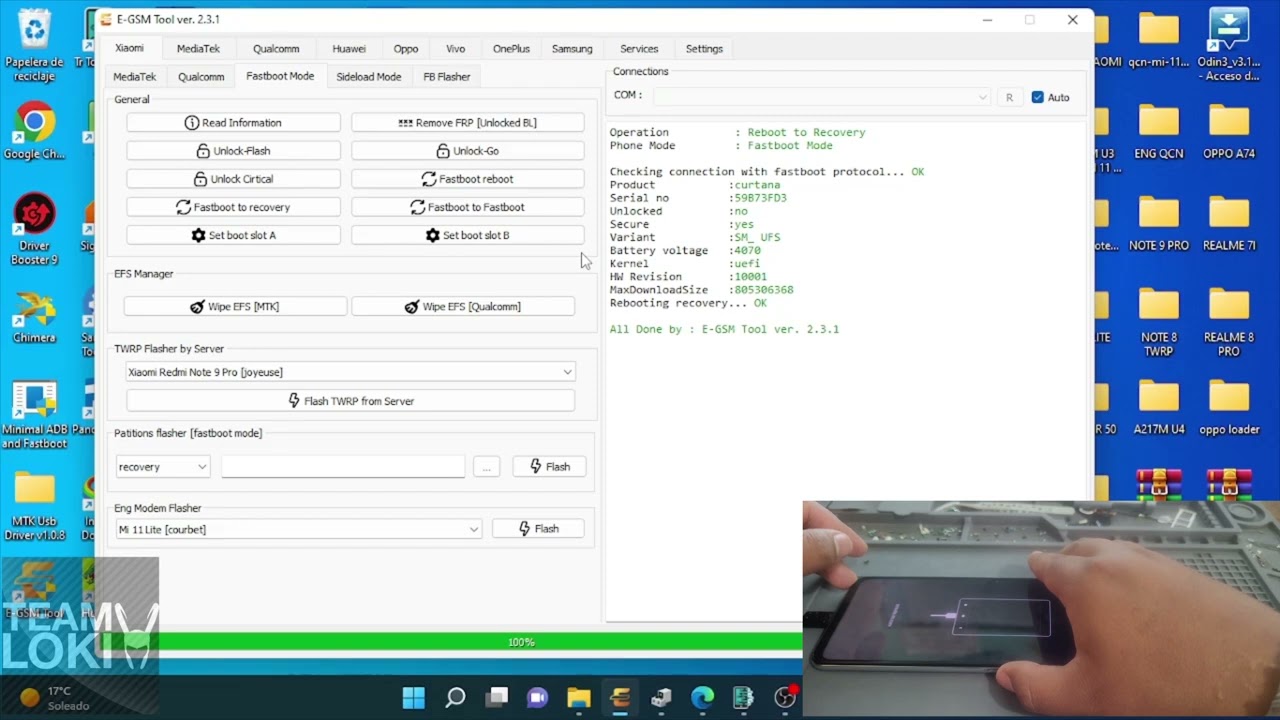Open the Services tab

(639, 48)
